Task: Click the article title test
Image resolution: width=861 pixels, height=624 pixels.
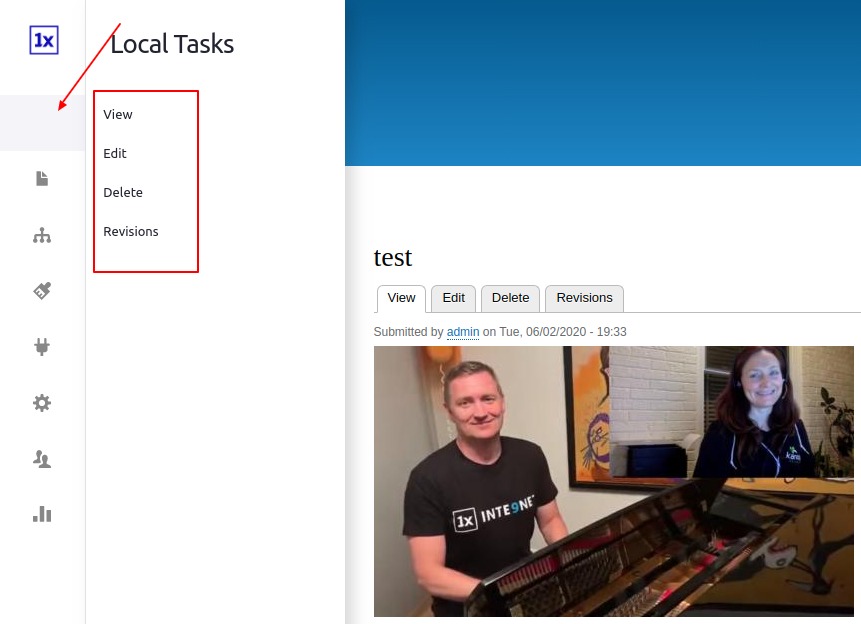Action: pos(392,257)
